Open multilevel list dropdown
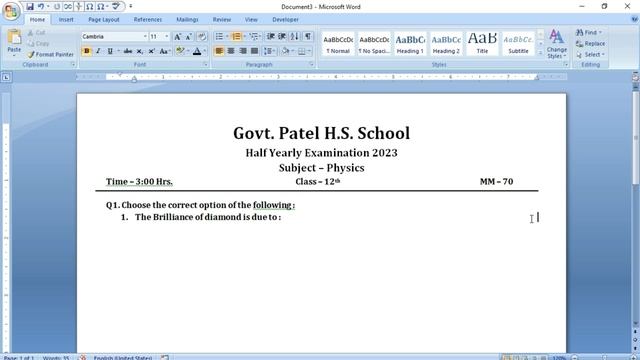 click(x=255, y=37)
